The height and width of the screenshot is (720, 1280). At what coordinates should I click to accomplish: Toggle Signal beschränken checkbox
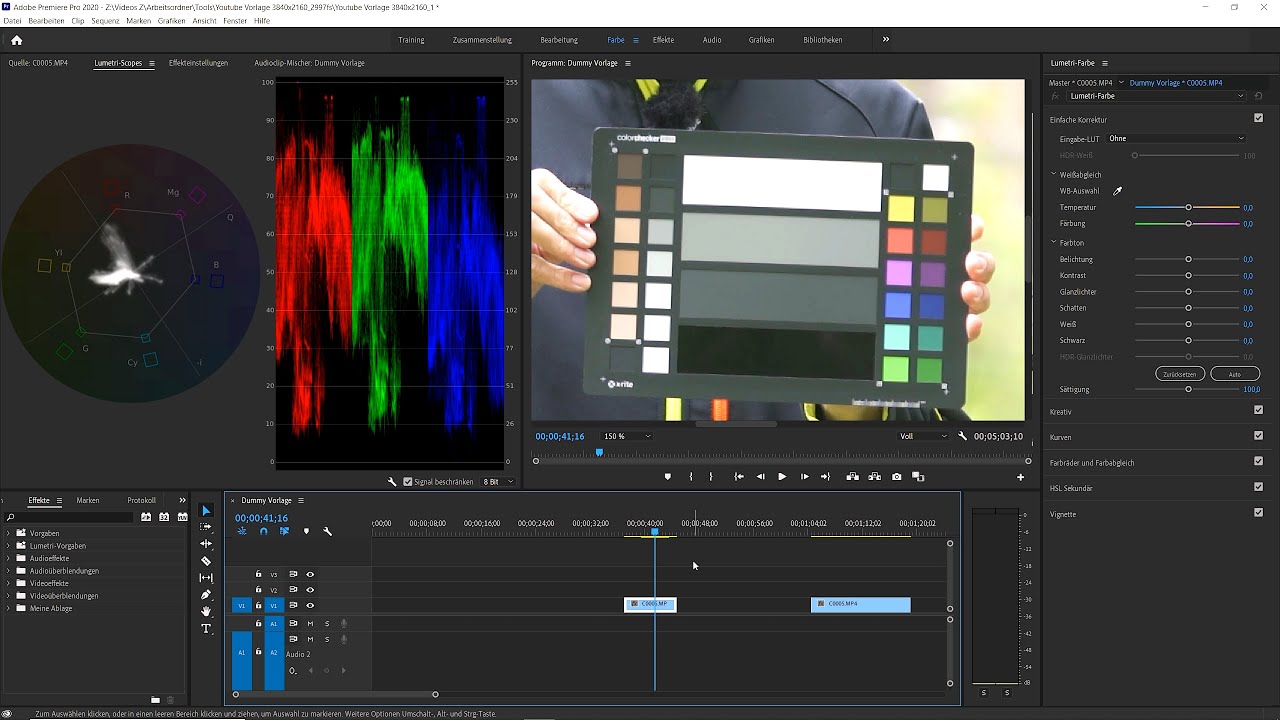point(407,482)
